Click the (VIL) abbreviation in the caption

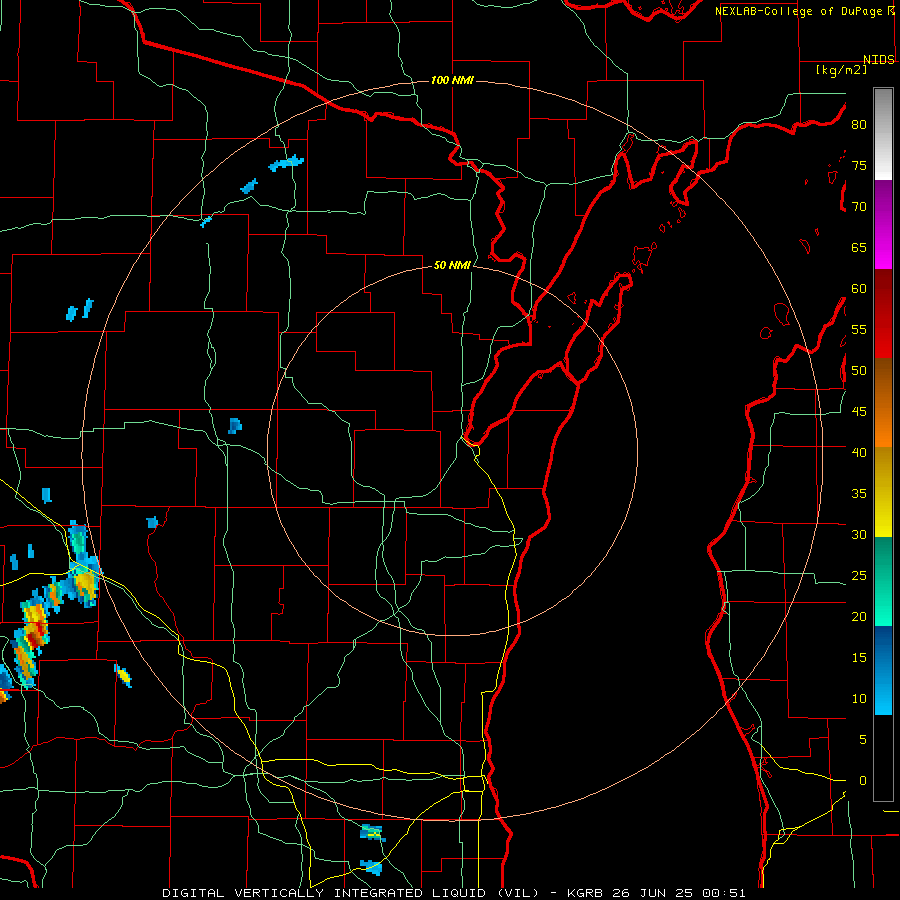[x=518, y=893]
